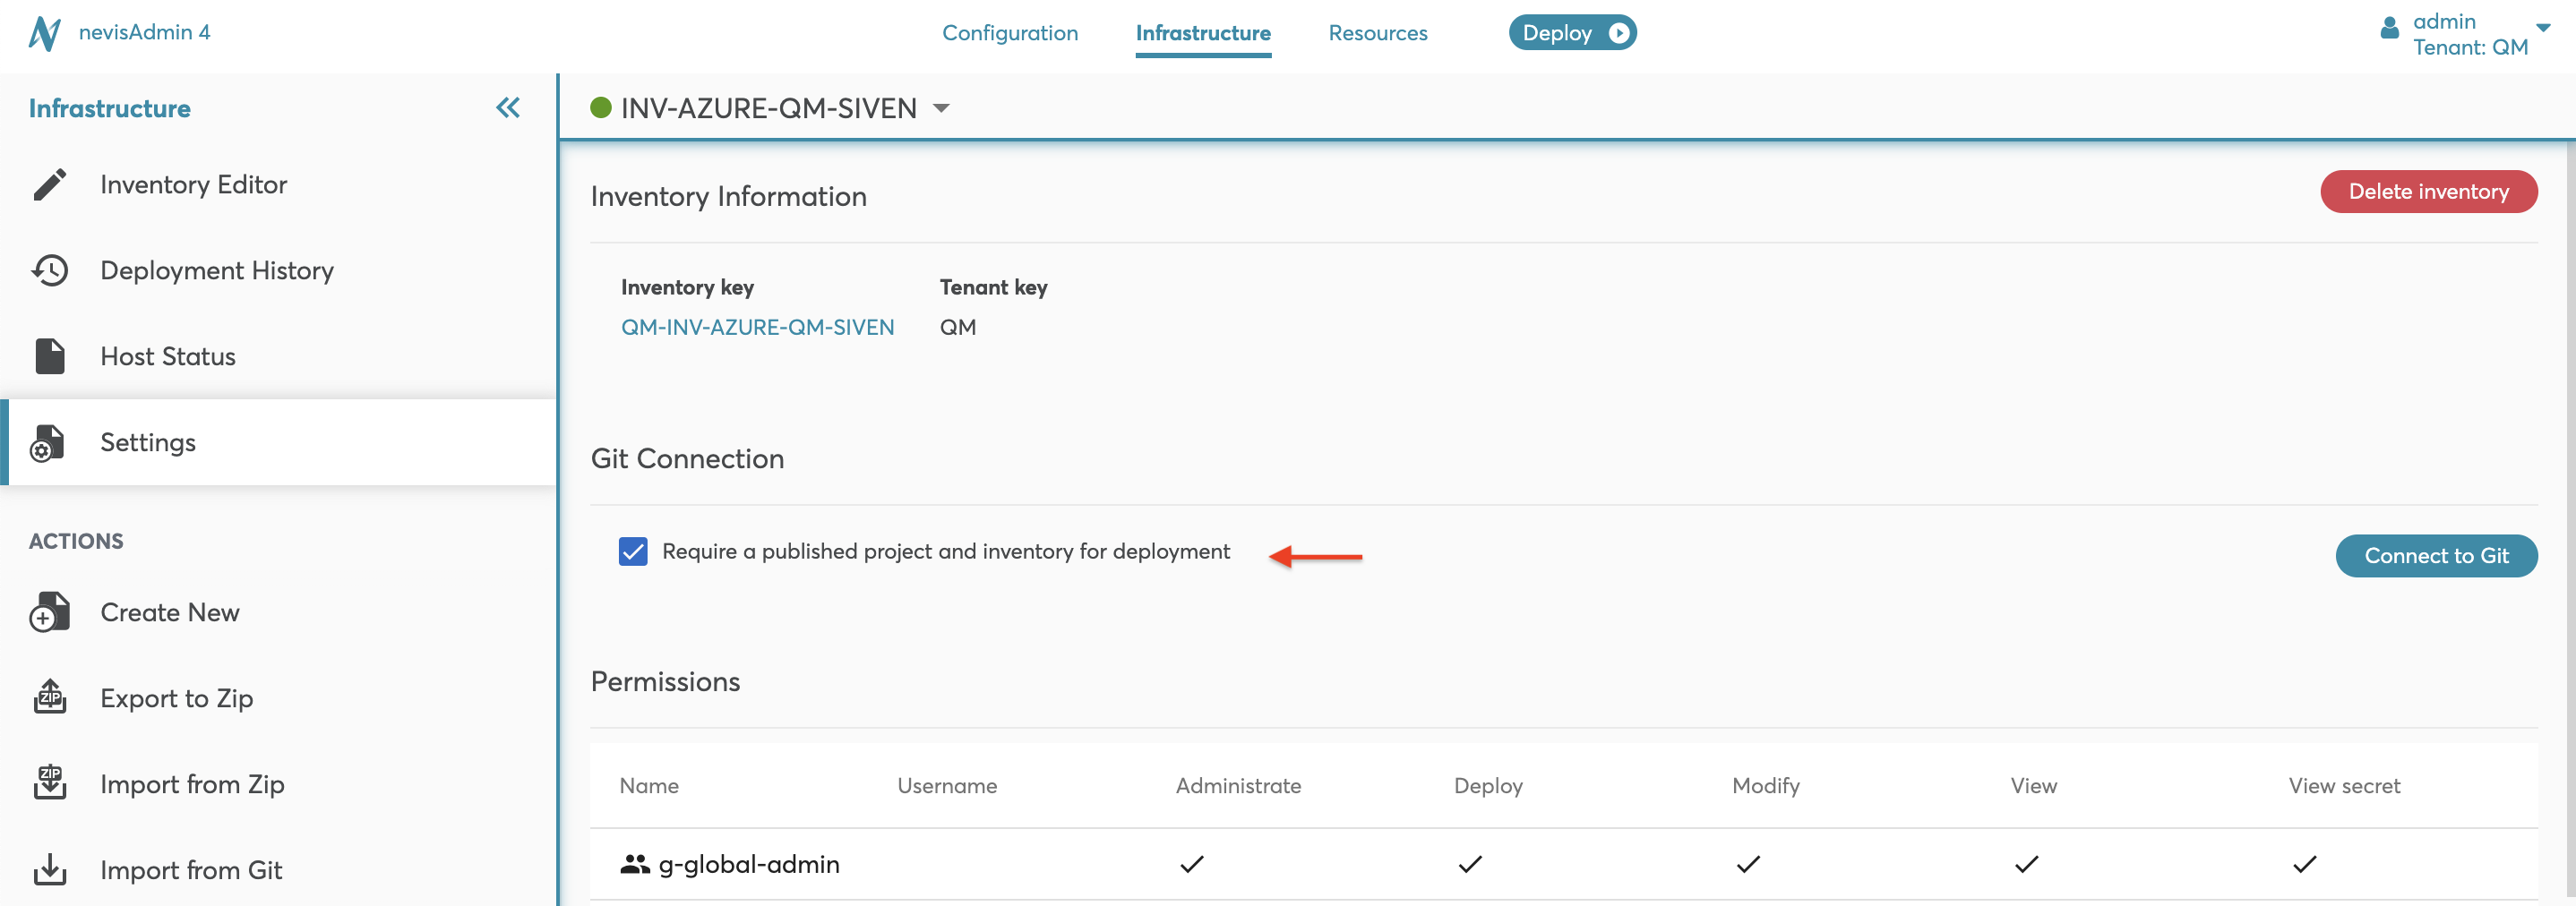Click the nevisAdmin logo icon

pyautogui.click(x=44, y=33)
